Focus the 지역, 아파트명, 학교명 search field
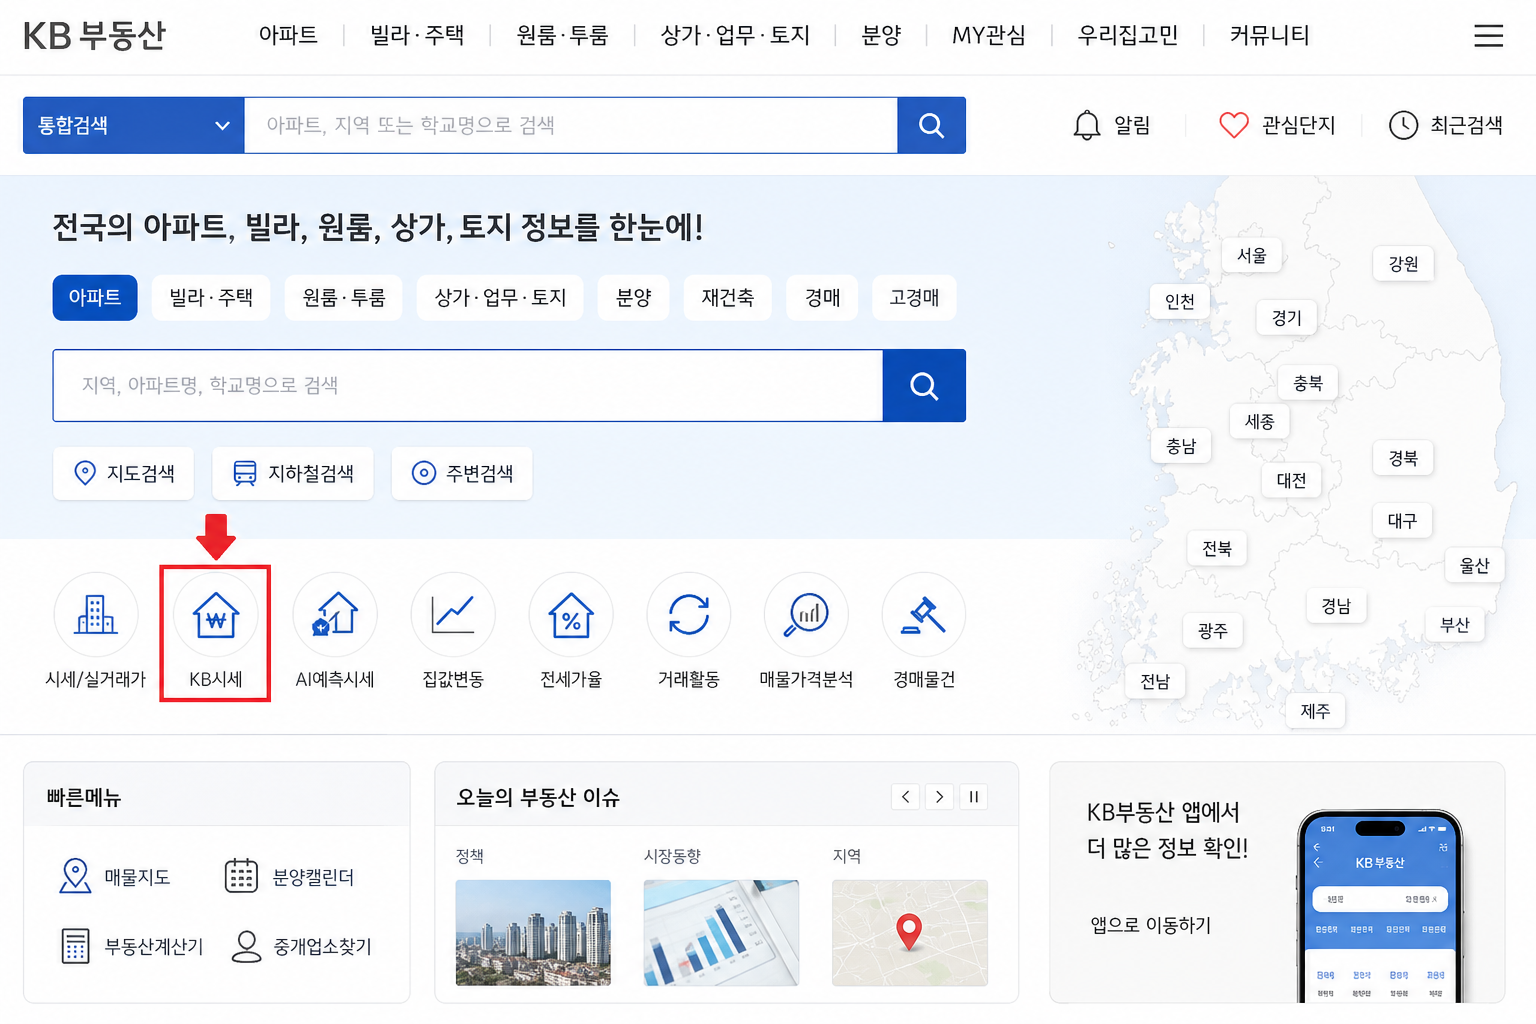This screenshot has width=1536, height=1024. click(x=468, y=385)
